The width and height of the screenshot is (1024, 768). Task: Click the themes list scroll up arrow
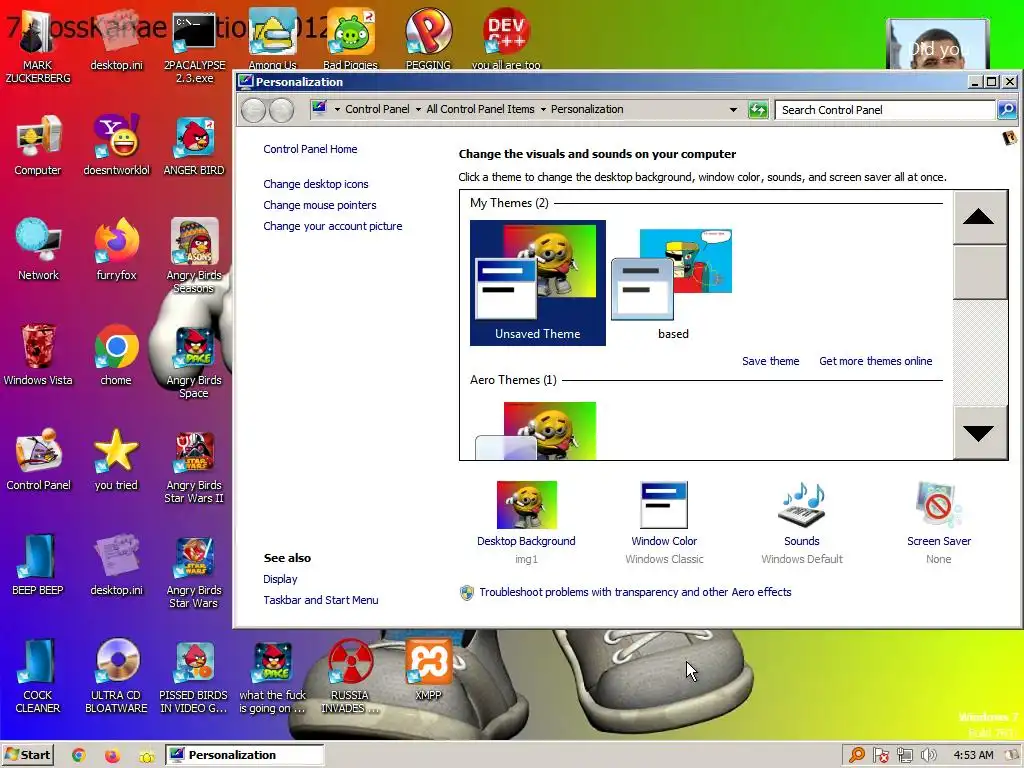(979, 217)
